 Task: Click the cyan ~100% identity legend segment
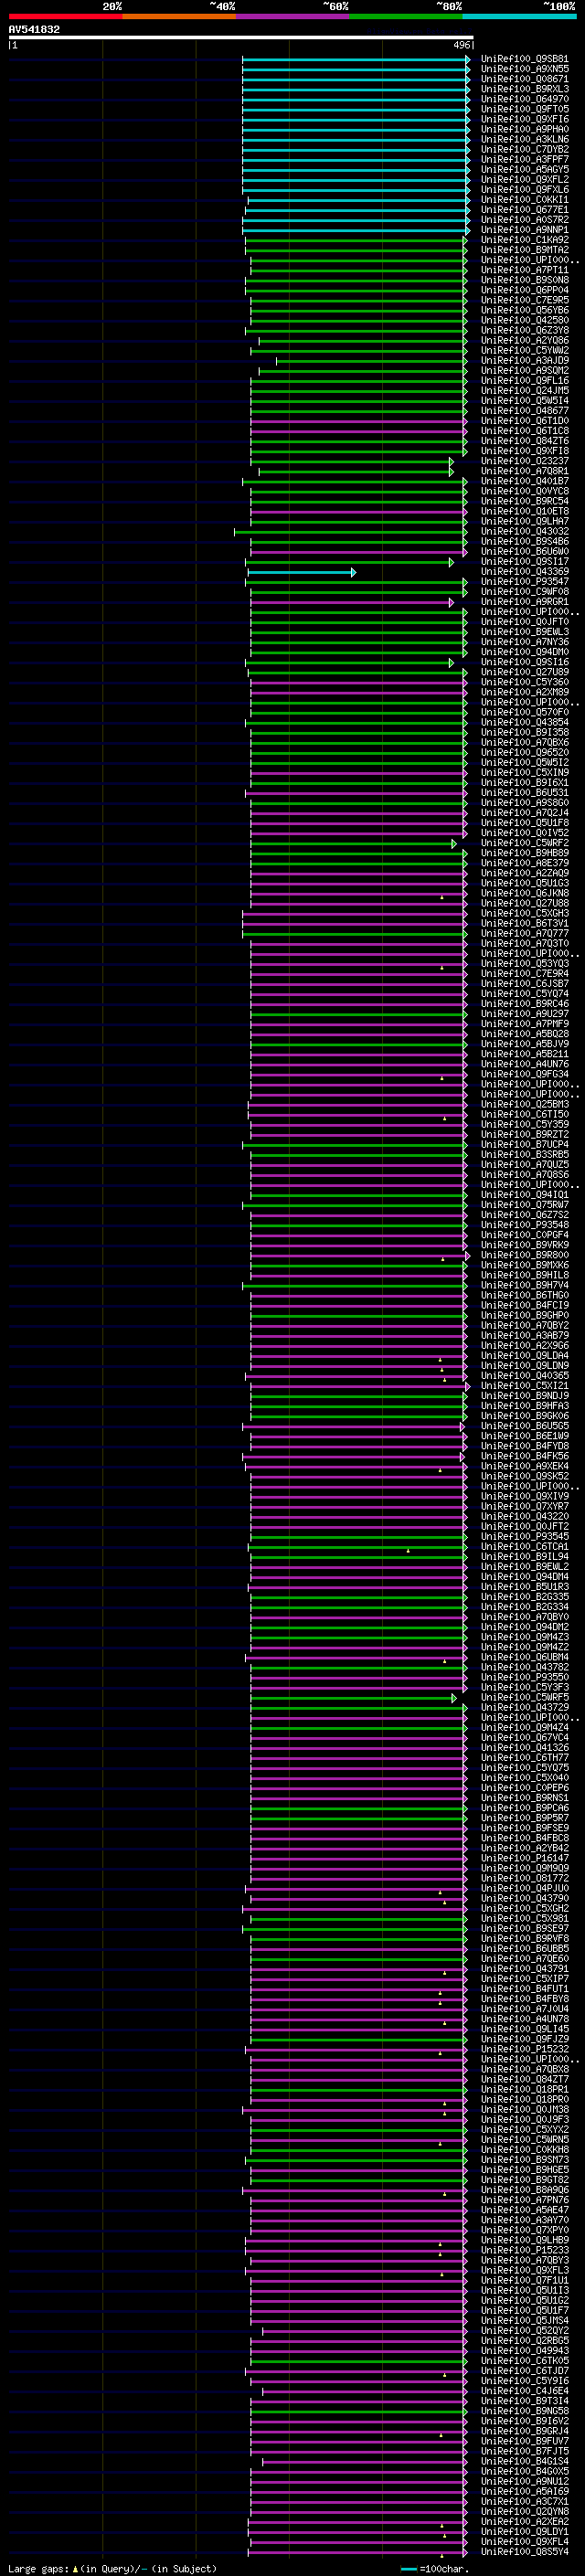(520, 16)
